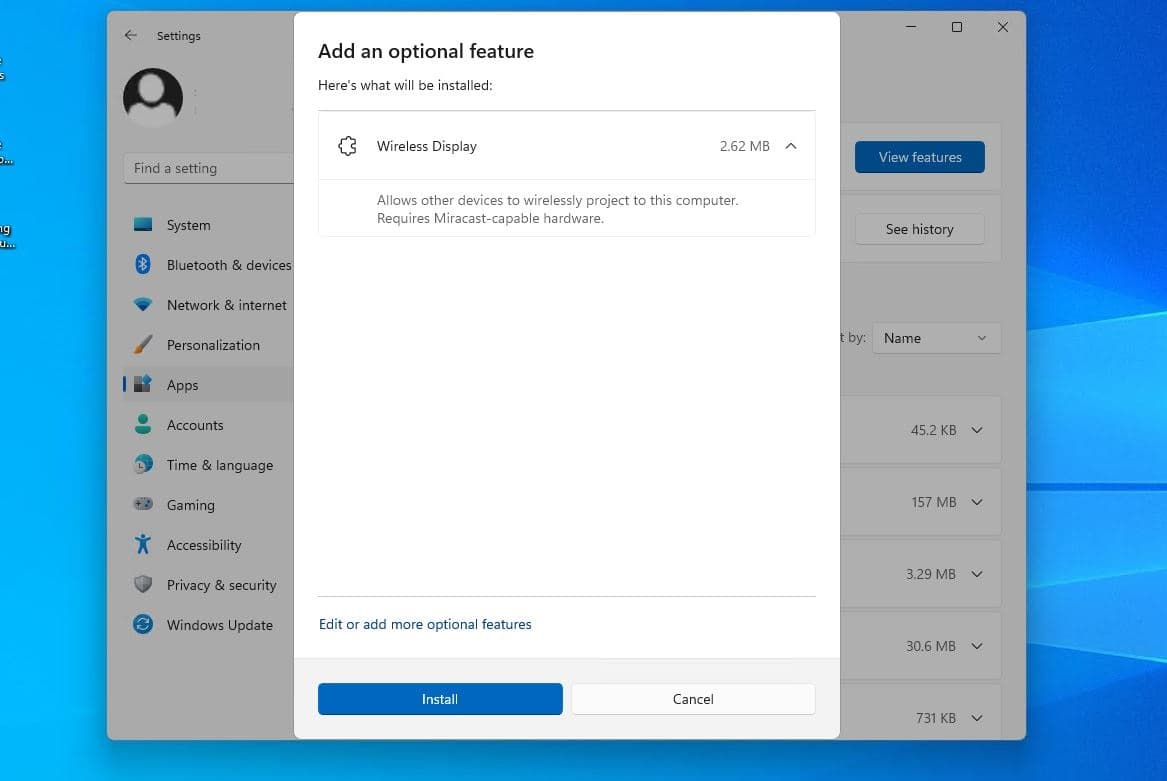Click the Windows Update sync icon
This screenshot has width=1167, height=781.
click(x=143, y=625)
